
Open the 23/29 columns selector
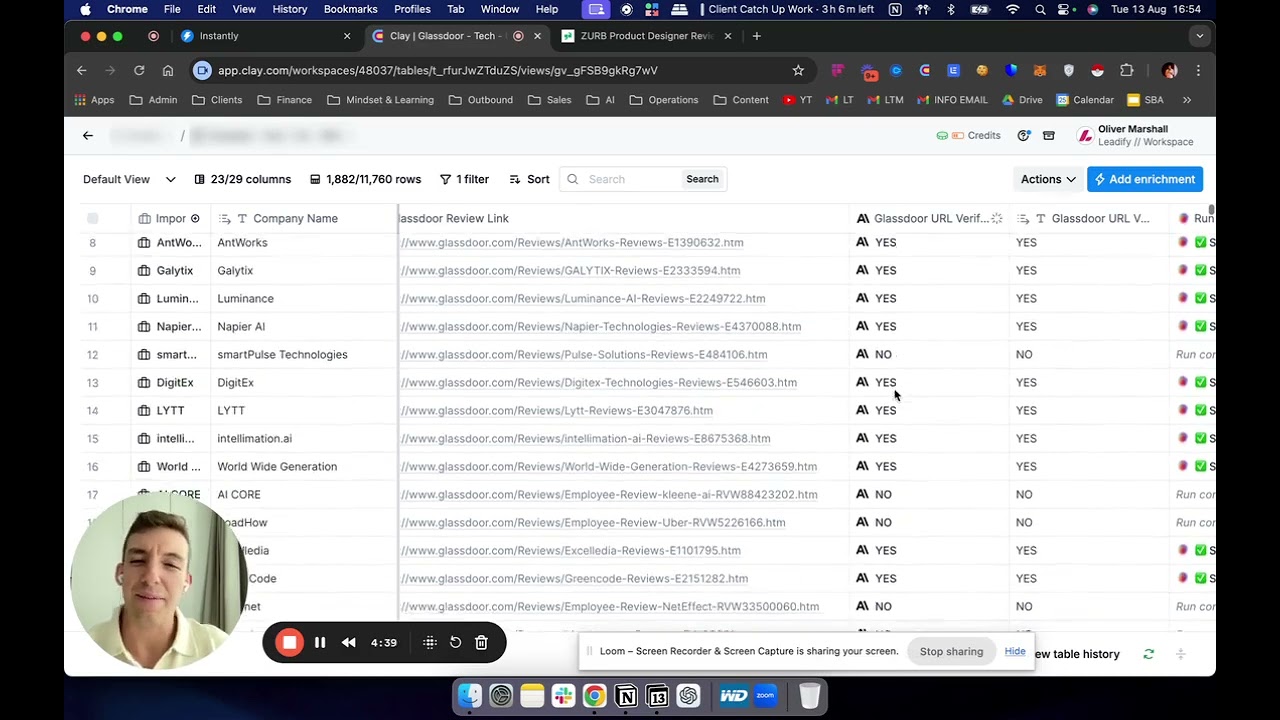click(243, 179)
